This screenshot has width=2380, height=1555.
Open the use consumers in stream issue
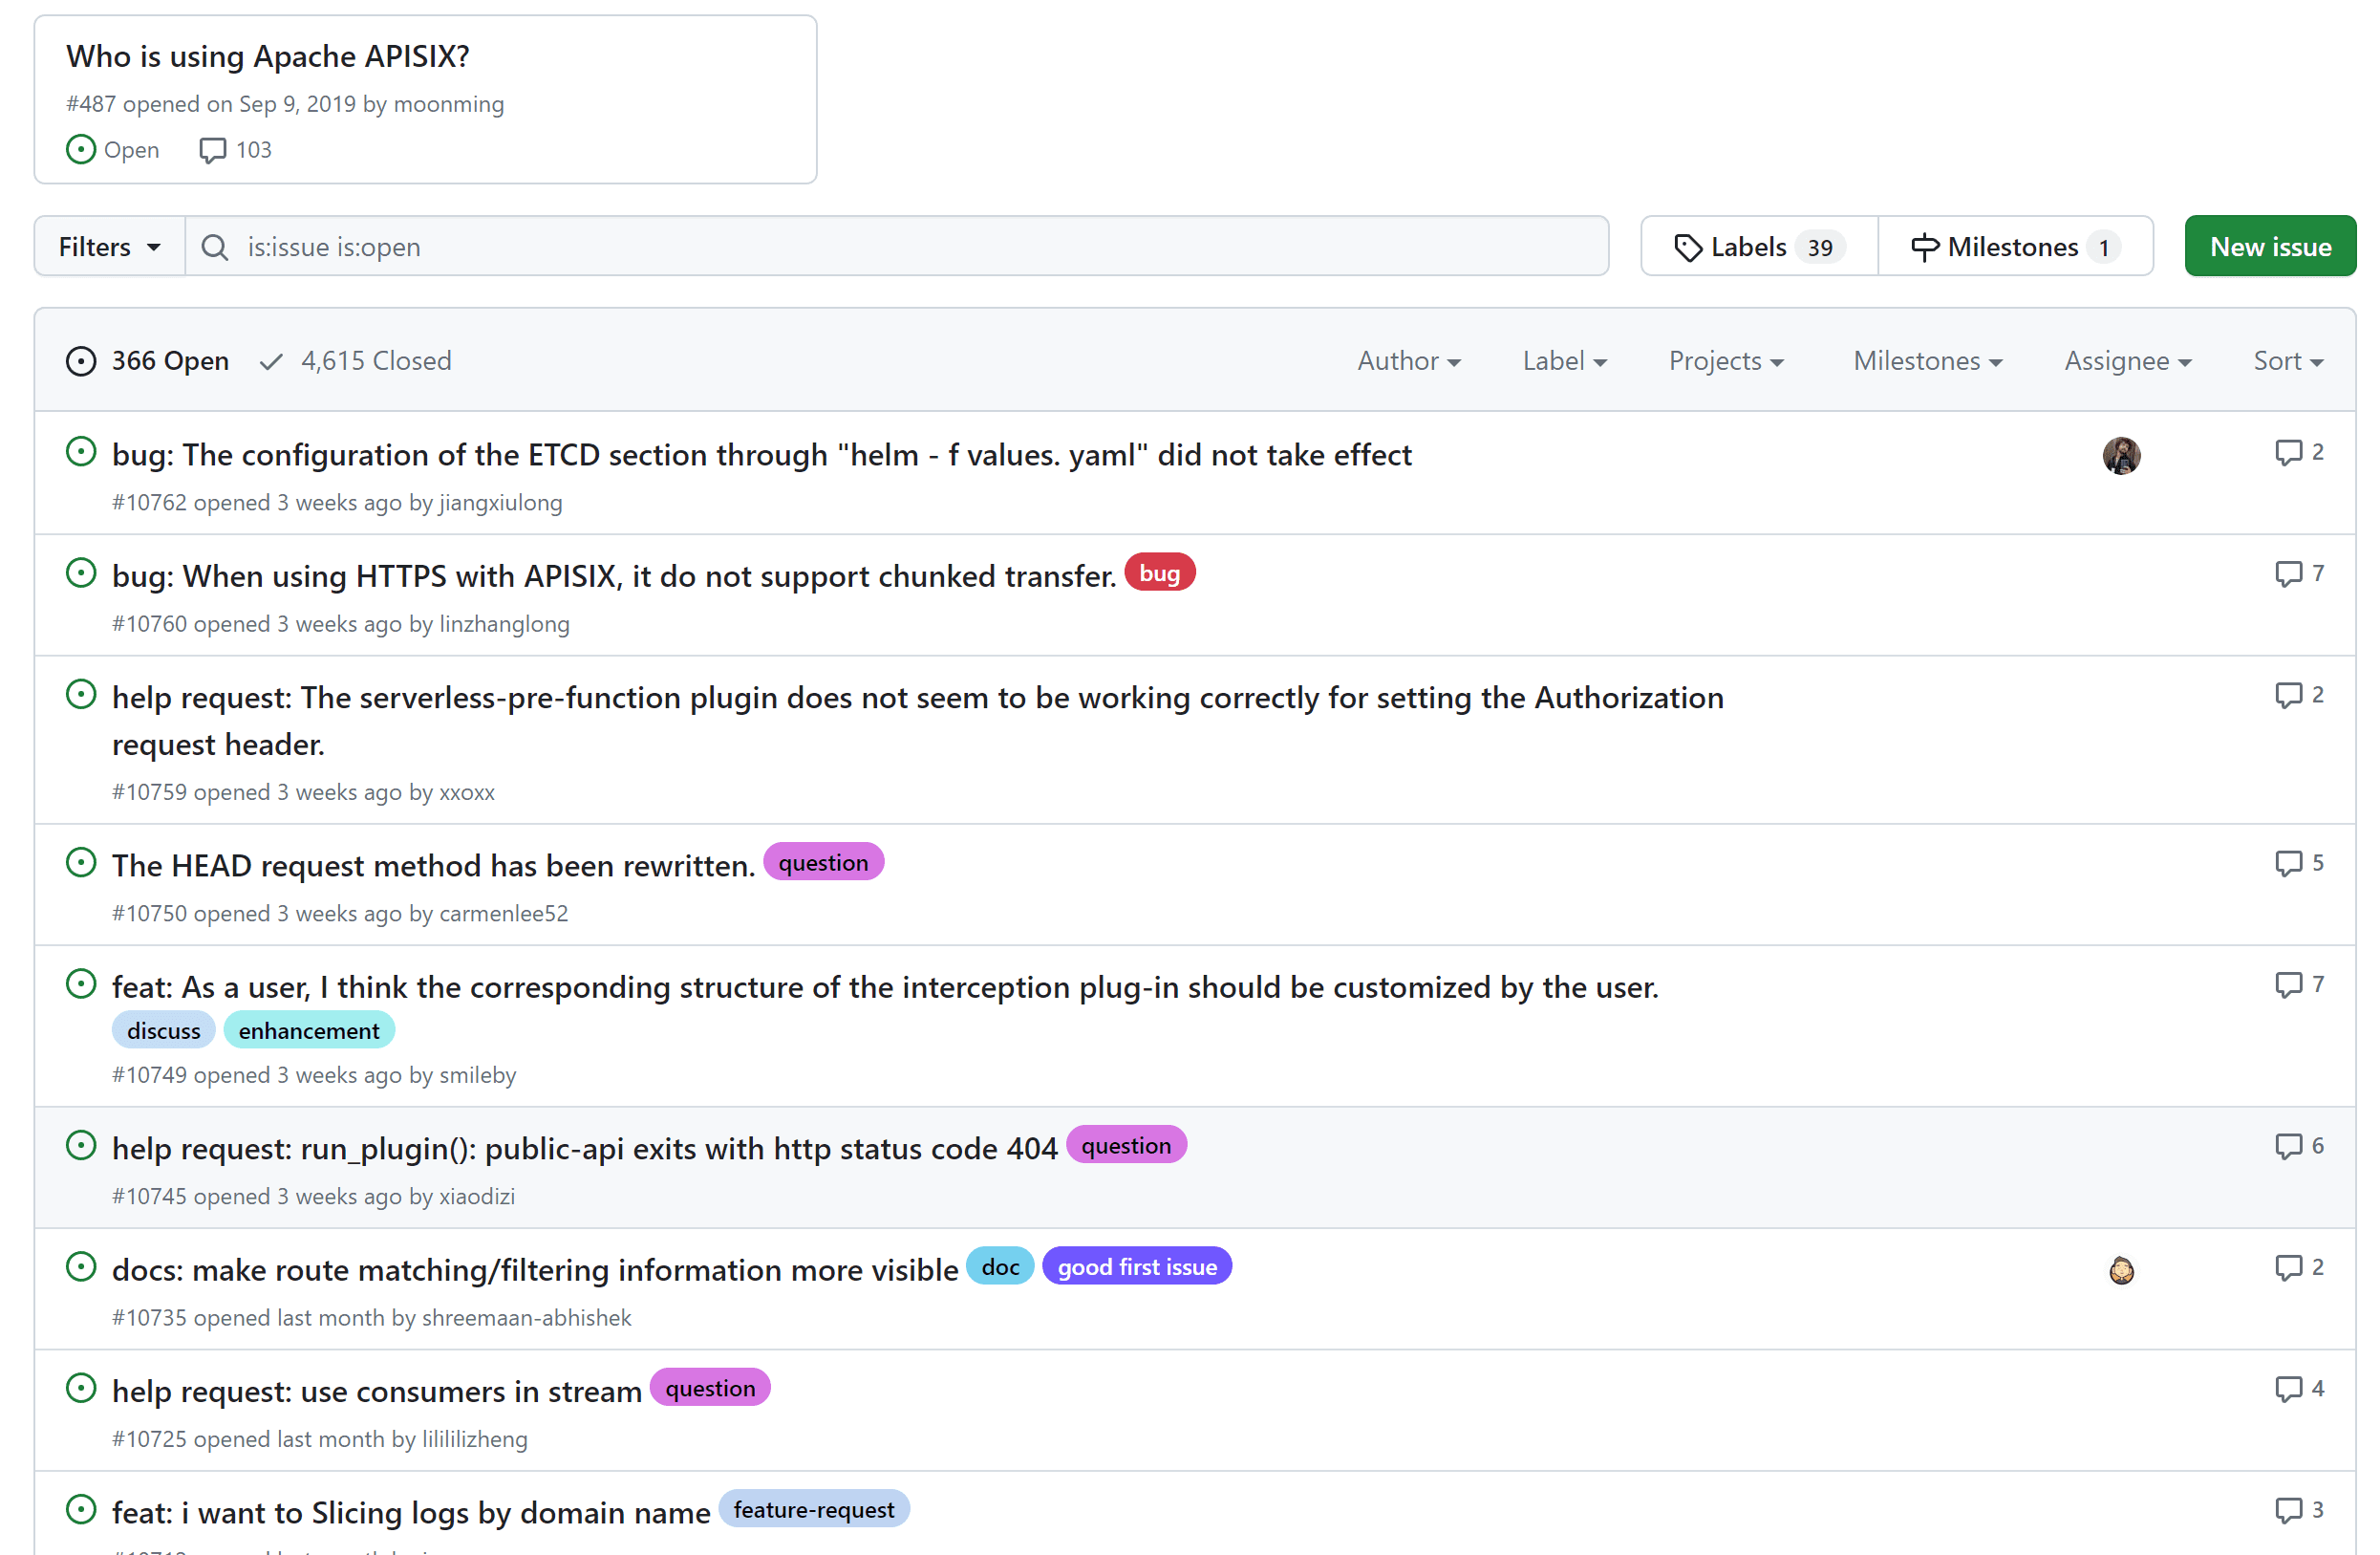coord(377,1392)
